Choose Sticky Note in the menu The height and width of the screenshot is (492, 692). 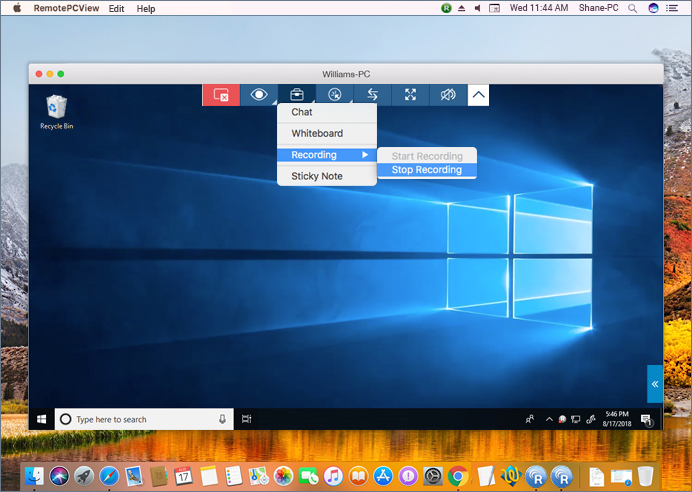pyautogui.click(x=317, y=176)
